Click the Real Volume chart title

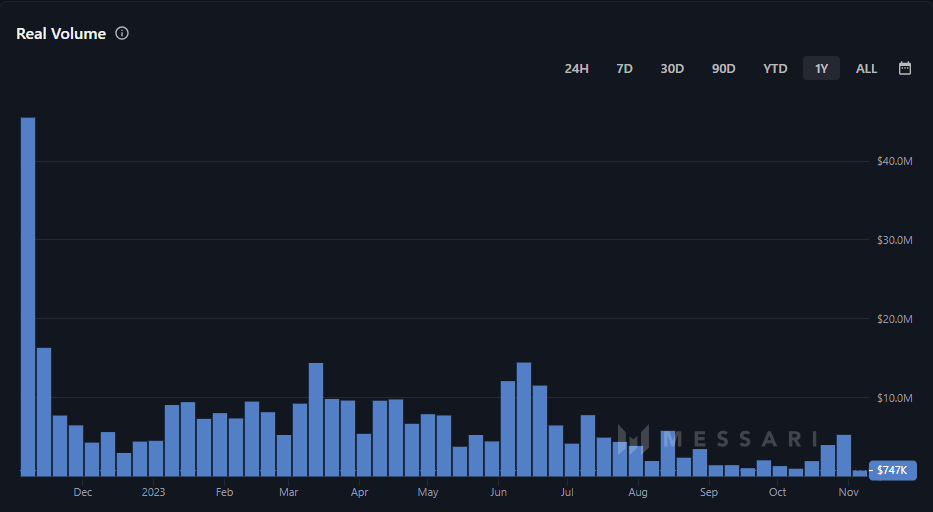coord(61,33)
